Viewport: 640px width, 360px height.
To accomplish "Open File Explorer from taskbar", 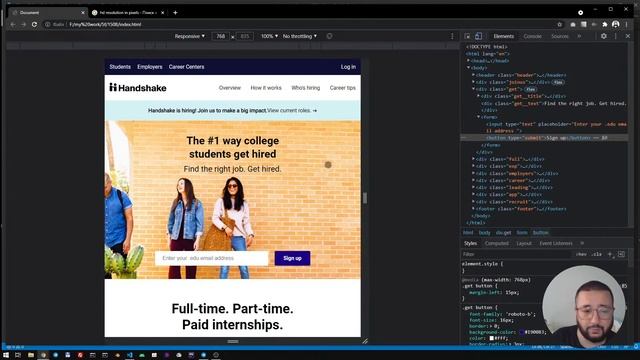I will click(31, 355).
